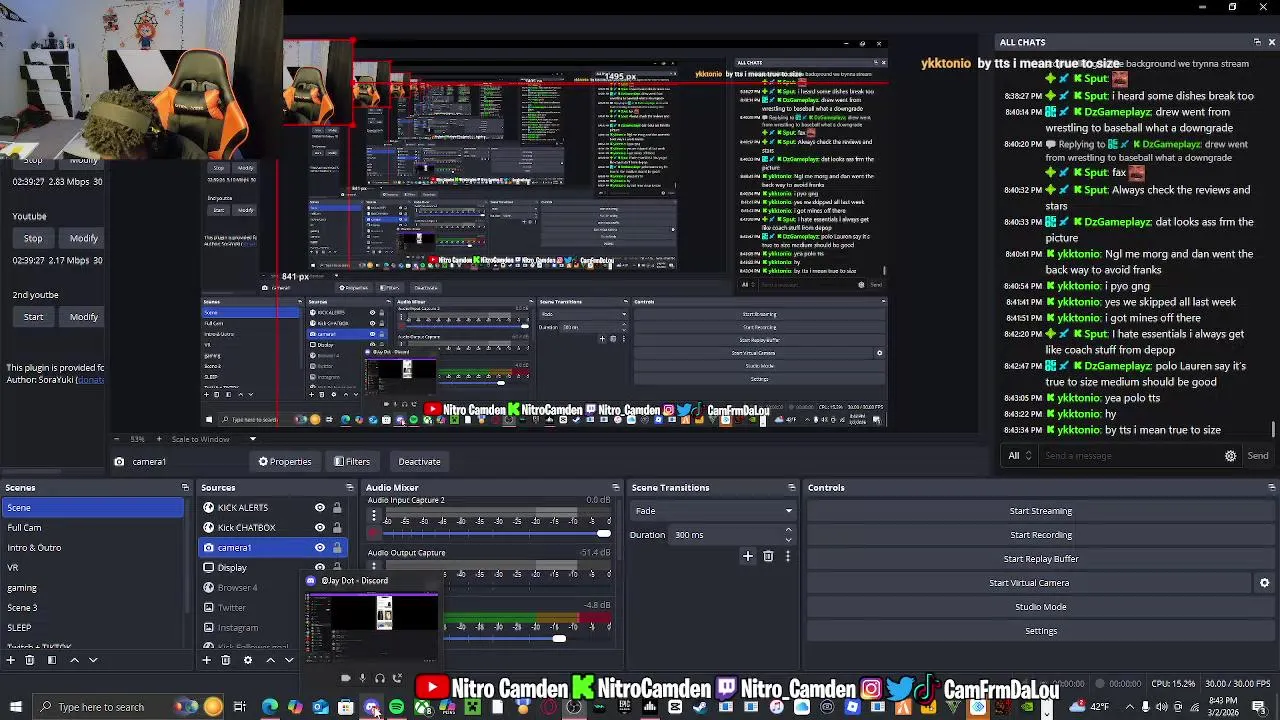Open OBS Settings from Controls
This screenshot has height=720, width=1280.
(x=1040, y=631)
